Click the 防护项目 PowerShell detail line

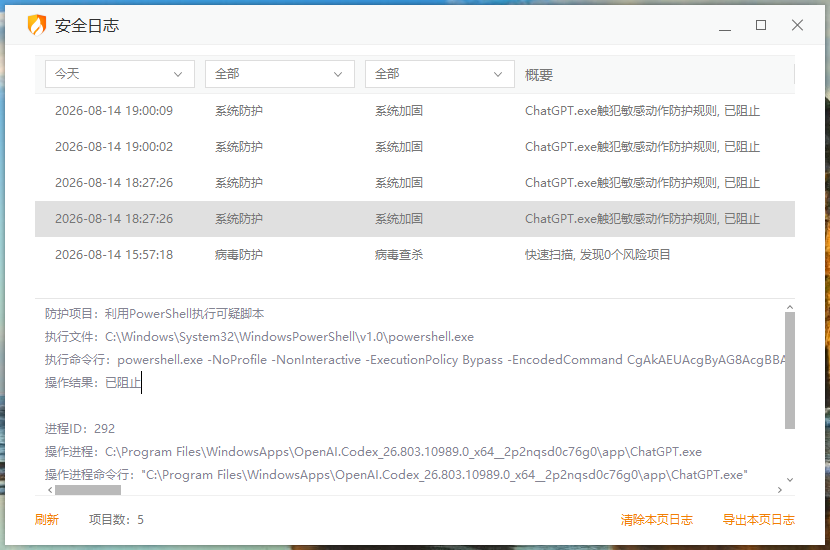pyautogui.click(x=154, y=313)
